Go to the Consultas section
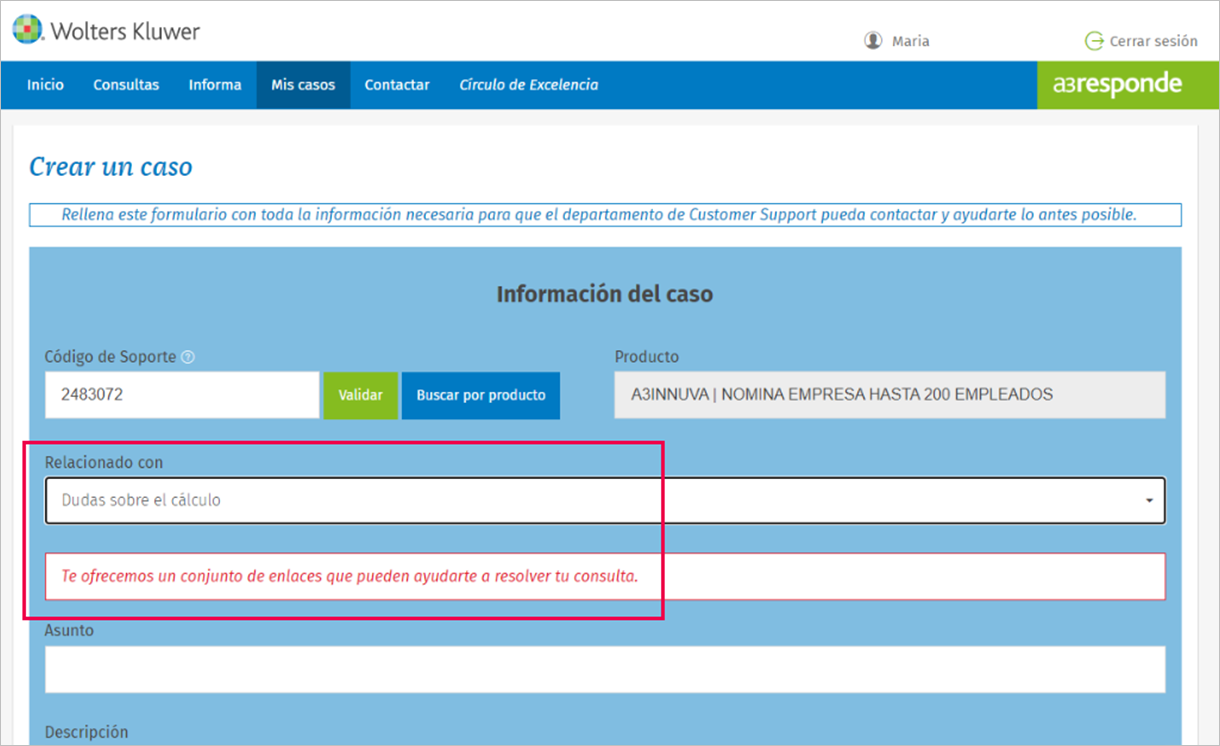The height and width of the screenshot is (746, 1220). 126,85
